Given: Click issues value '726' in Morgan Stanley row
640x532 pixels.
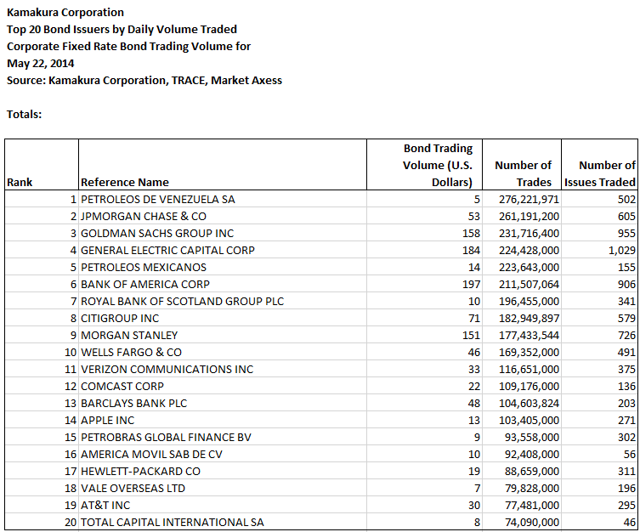Looking at the screenshot, I should point(627,335).
